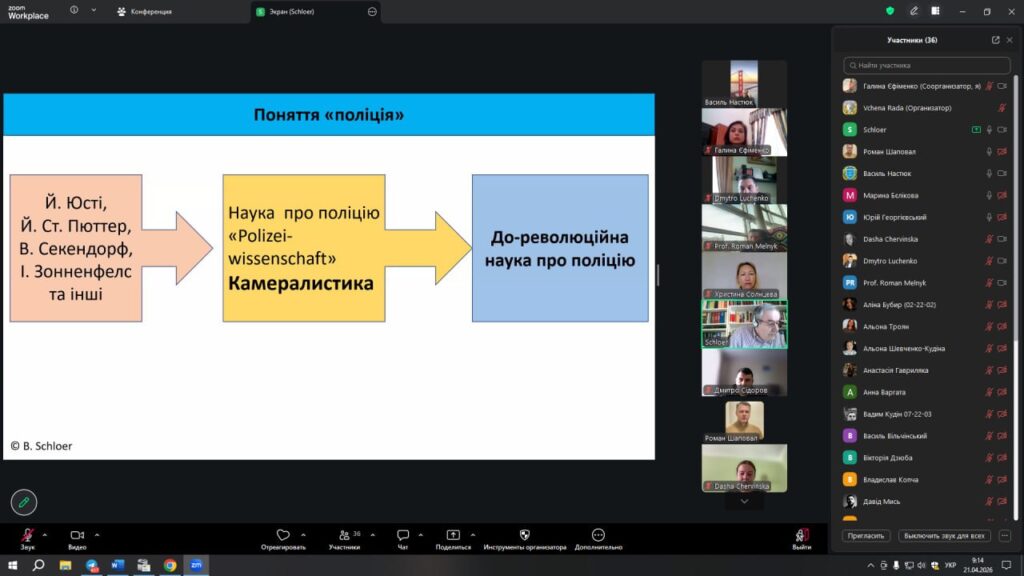Expand the down chevron below video thumbnails
This screenshot has width=1024, height=576.
point(743,501)
